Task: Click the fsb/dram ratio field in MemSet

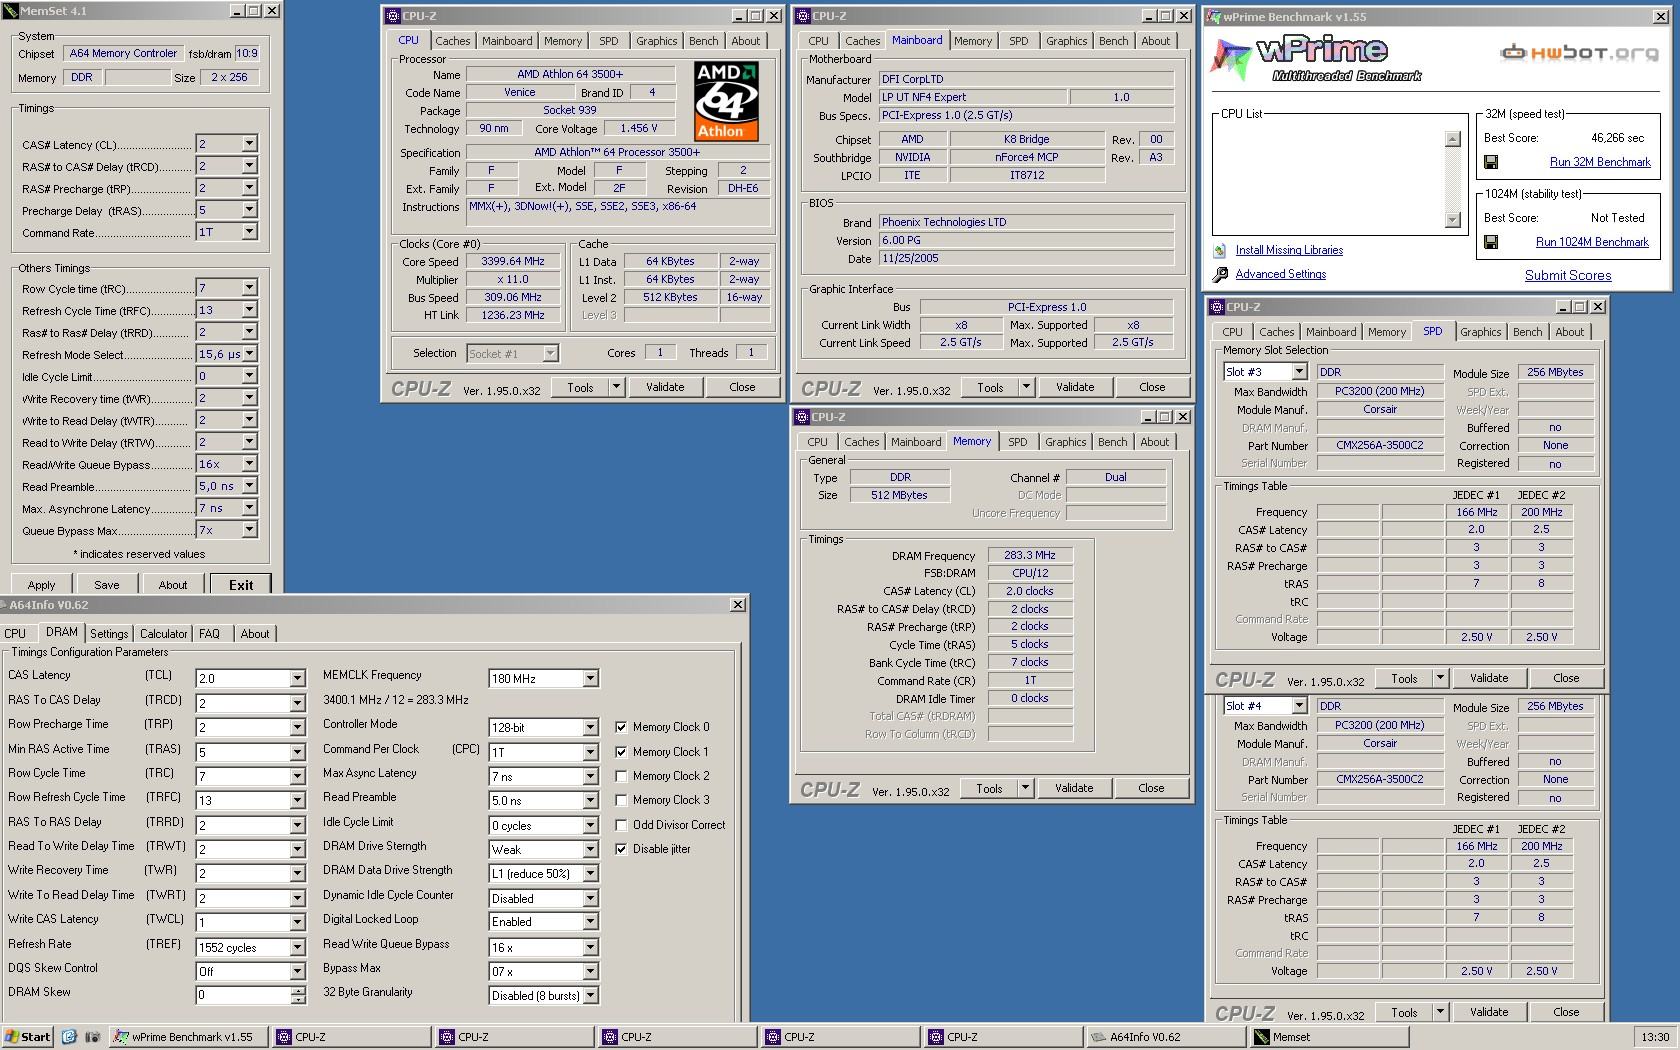Action: (x=246, y=54)
